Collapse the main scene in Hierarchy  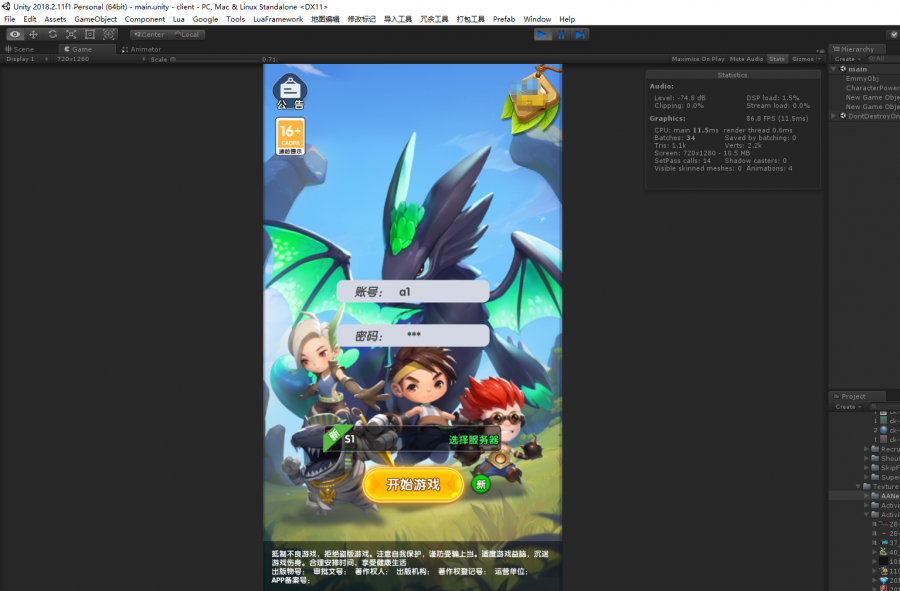tap(833, 69)
